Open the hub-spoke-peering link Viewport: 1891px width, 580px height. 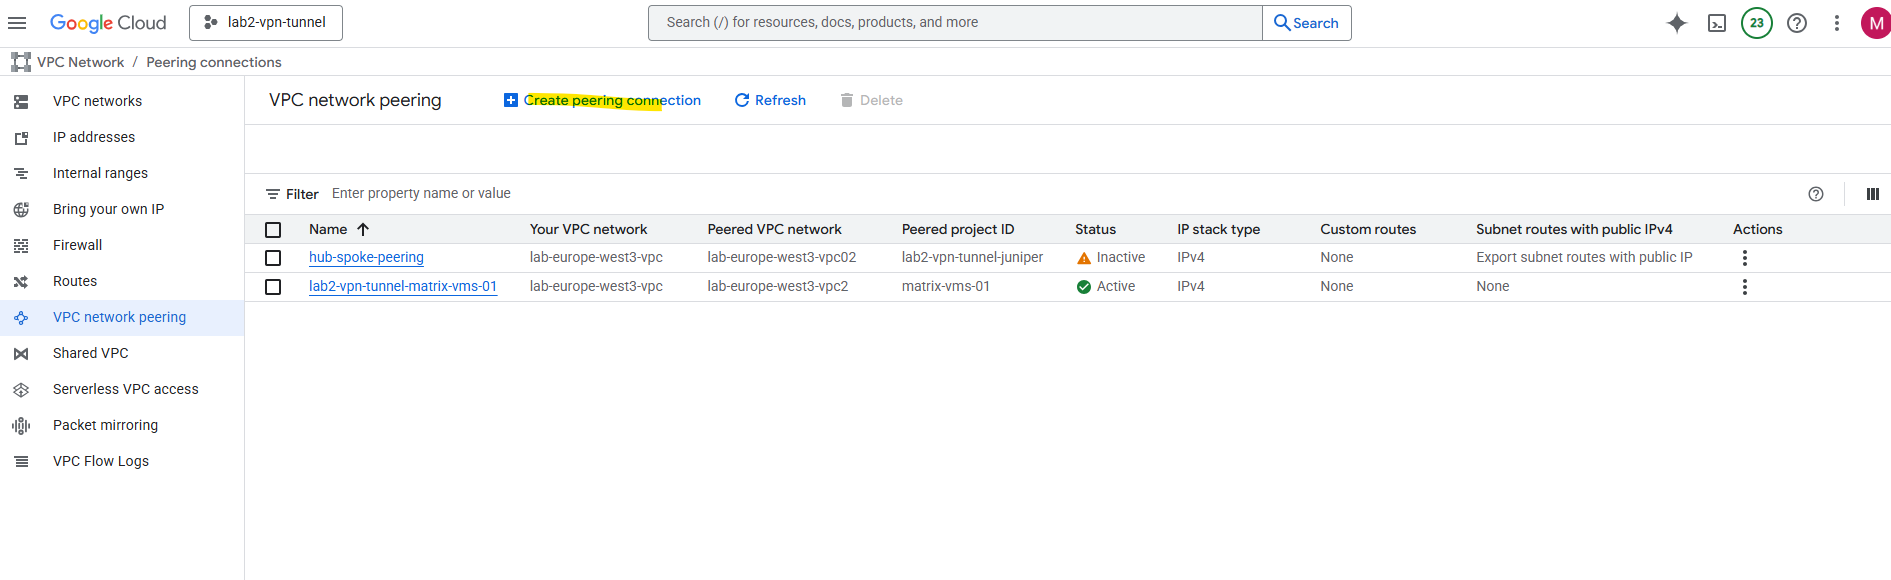366,257
